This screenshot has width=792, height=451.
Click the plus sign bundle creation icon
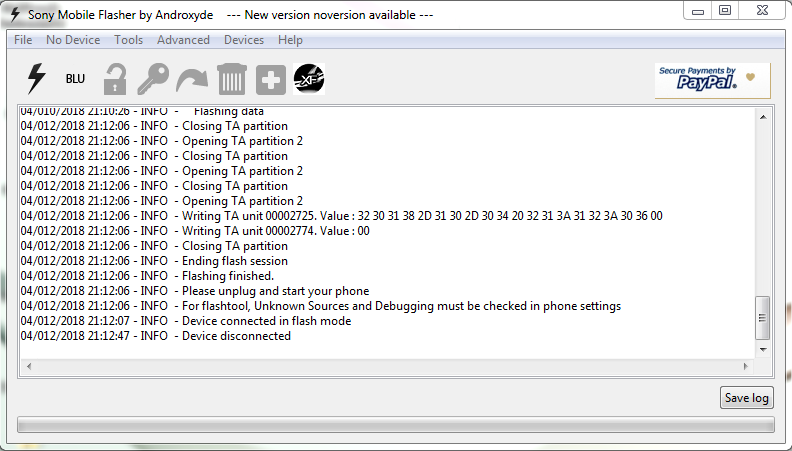pos(271,80)
